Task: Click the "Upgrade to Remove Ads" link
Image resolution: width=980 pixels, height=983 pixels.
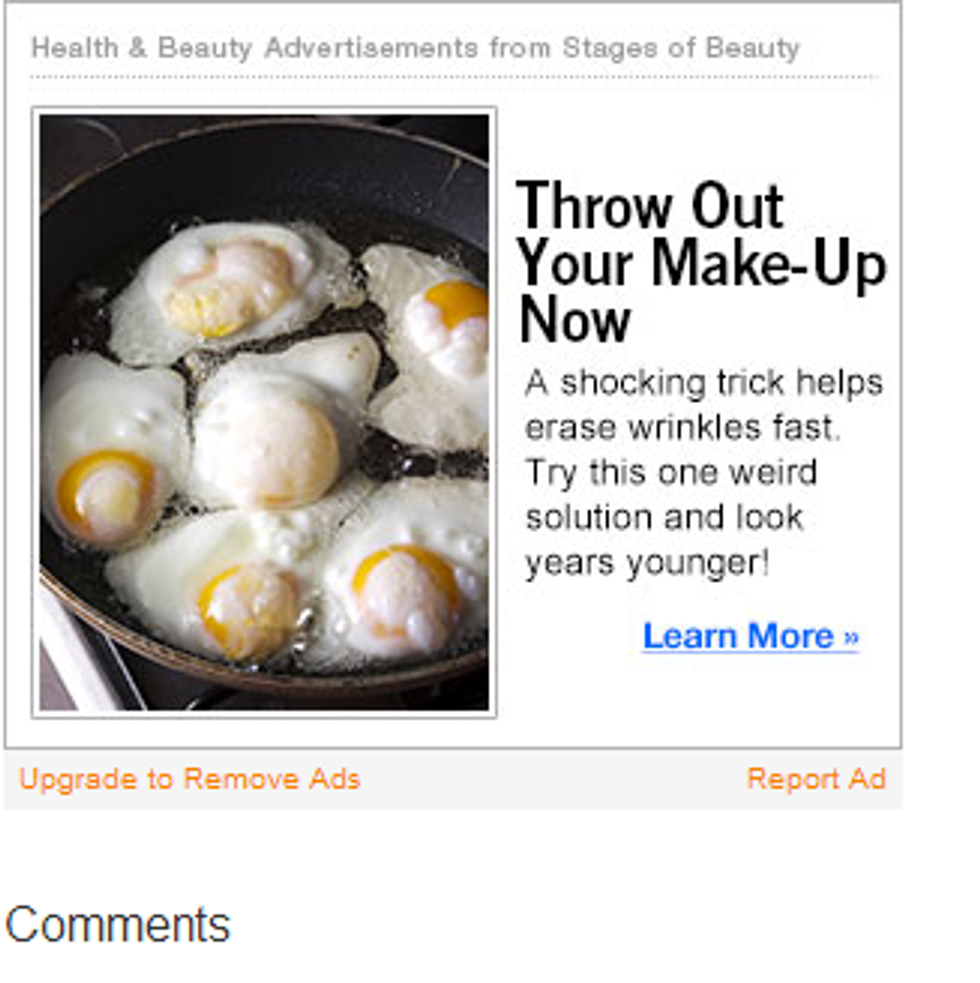Action: (x=189, y=779)
